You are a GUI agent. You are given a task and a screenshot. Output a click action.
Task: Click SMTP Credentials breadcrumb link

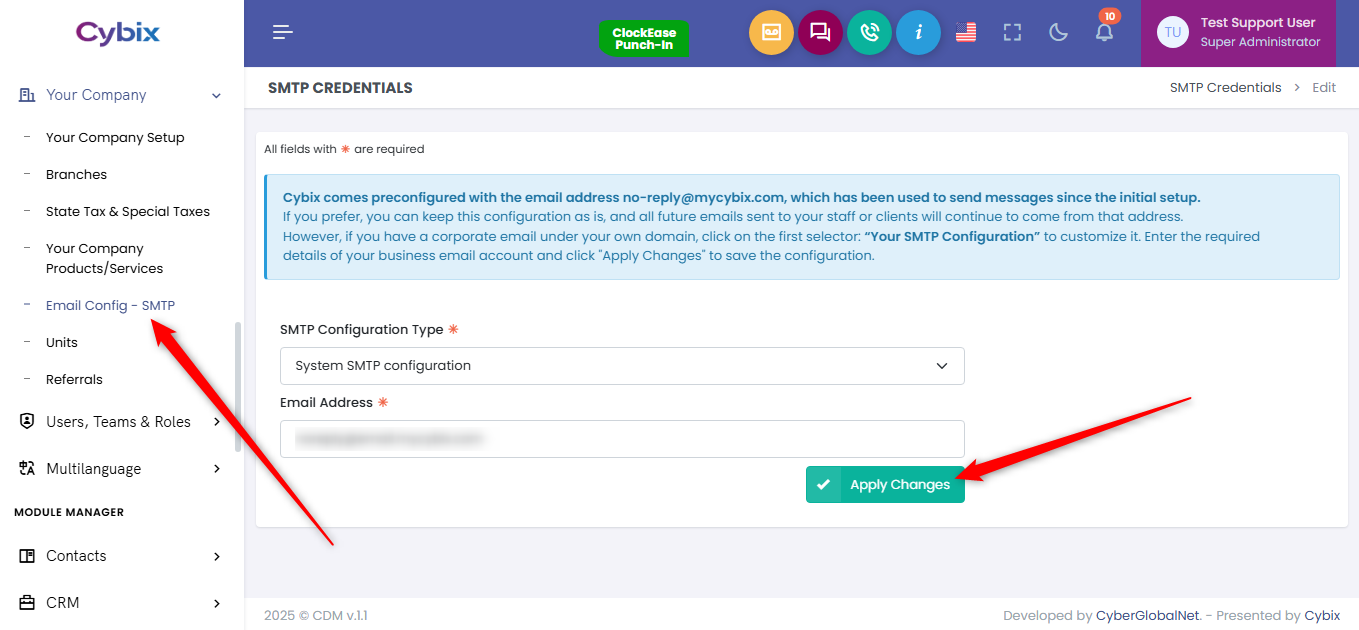(x=1225, y=88)
